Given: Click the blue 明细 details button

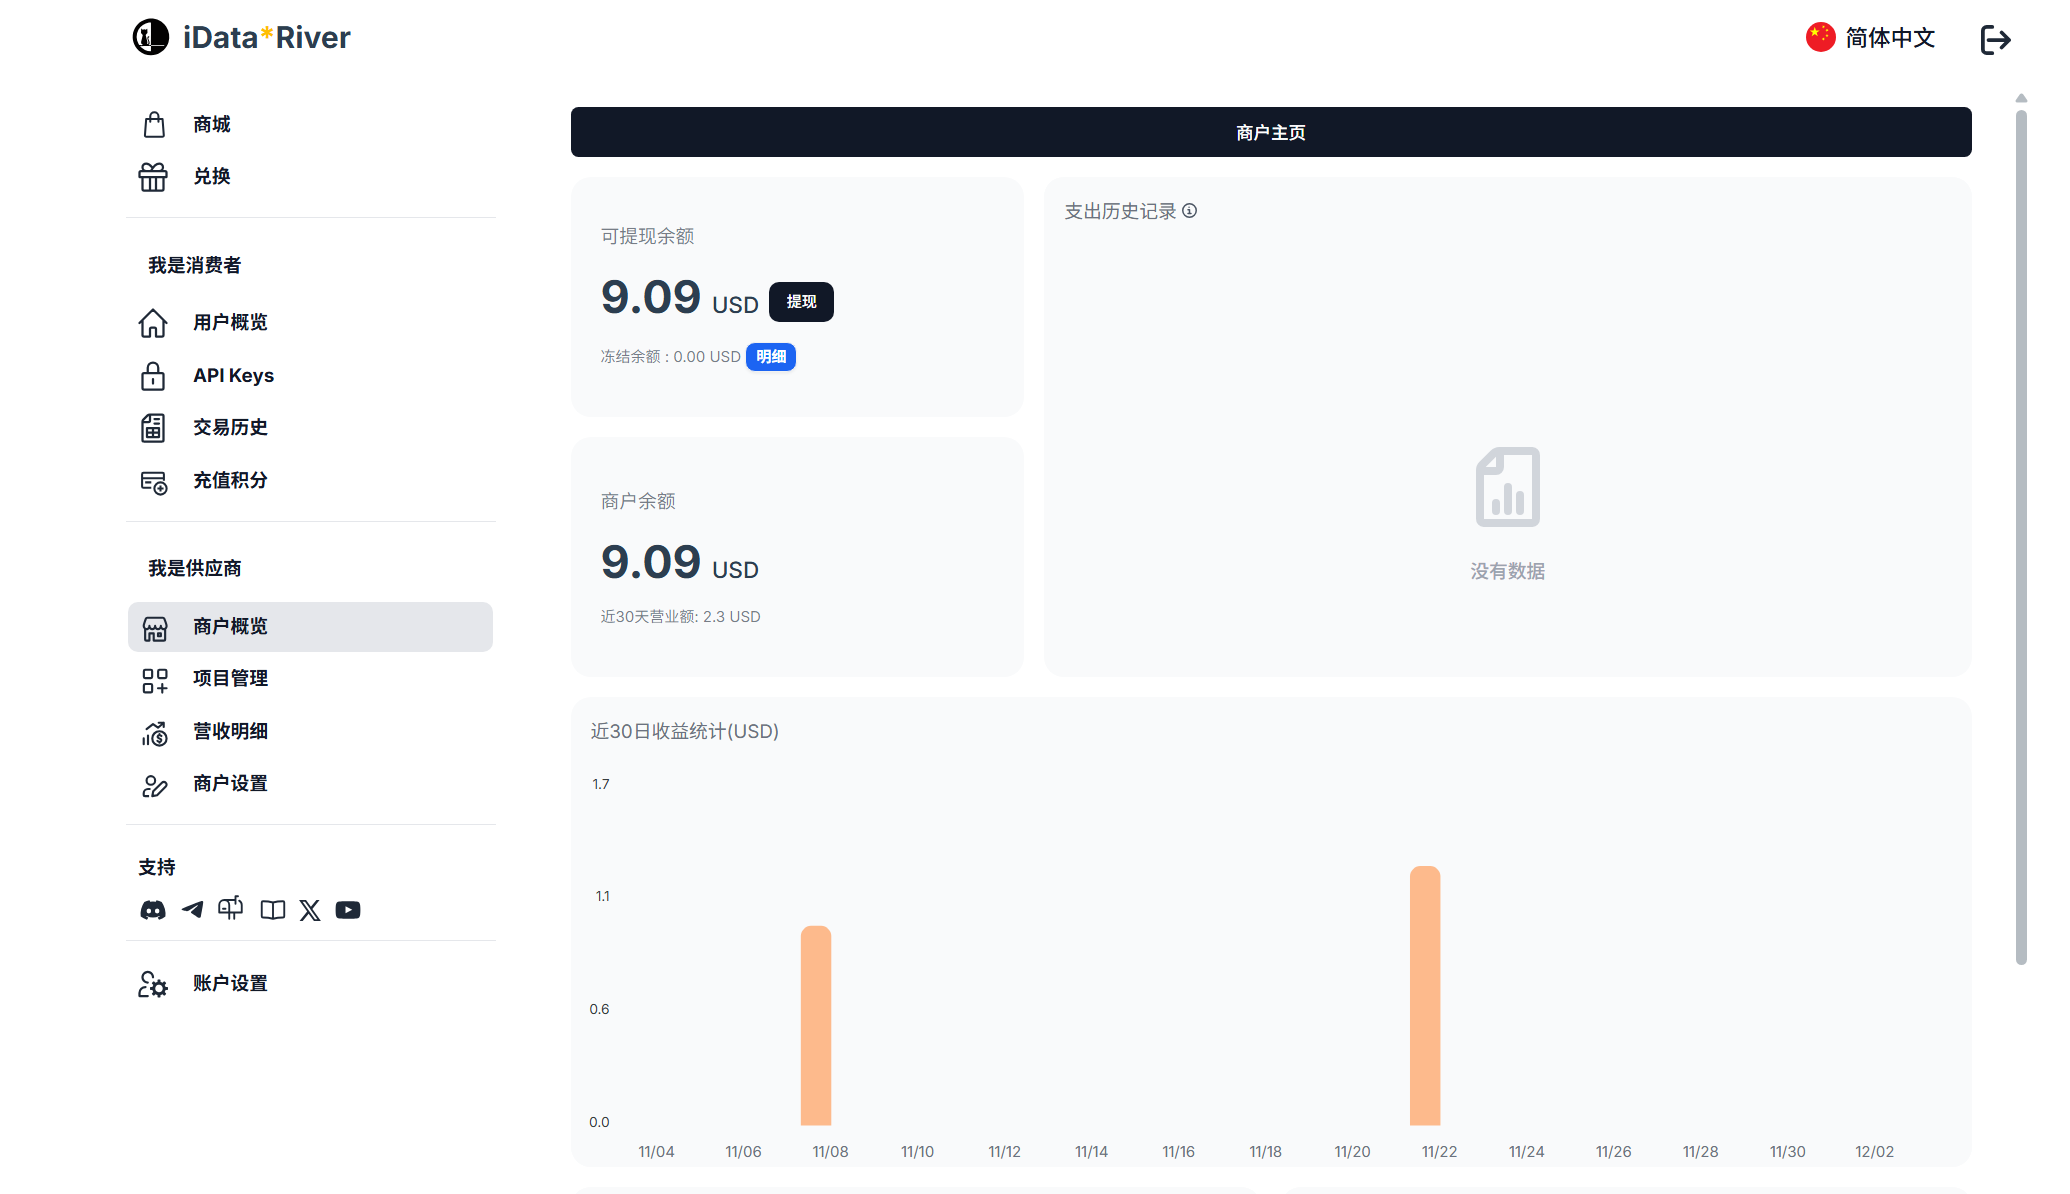Looking at the screenshot, I should click(771, 357).
